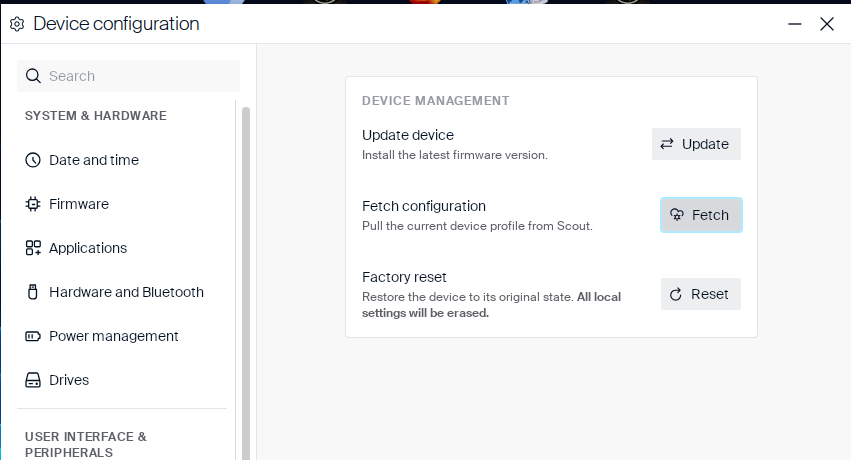This screenshot has height=460, width=851.
Task: Click the grid icon beside Applications
Action: [33, 248]
